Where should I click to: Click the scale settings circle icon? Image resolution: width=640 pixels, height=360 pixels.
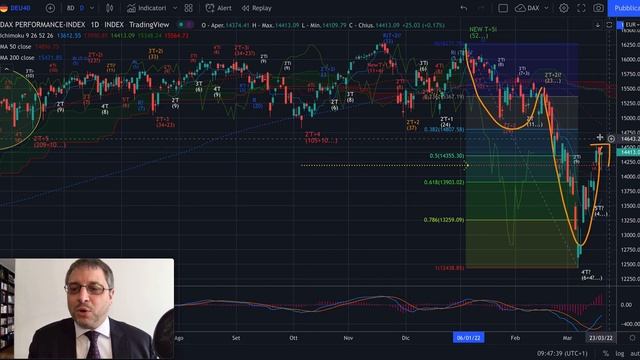[x=632, y=338]
